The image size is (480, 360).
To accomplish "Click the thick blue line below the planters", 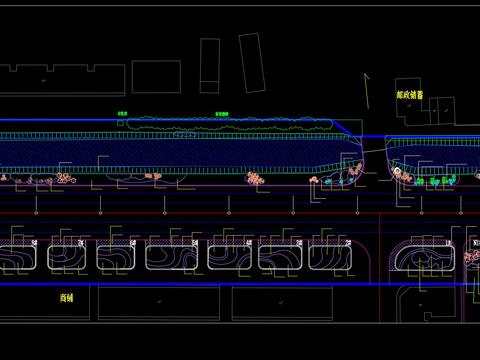I will [x=240, y=284].
